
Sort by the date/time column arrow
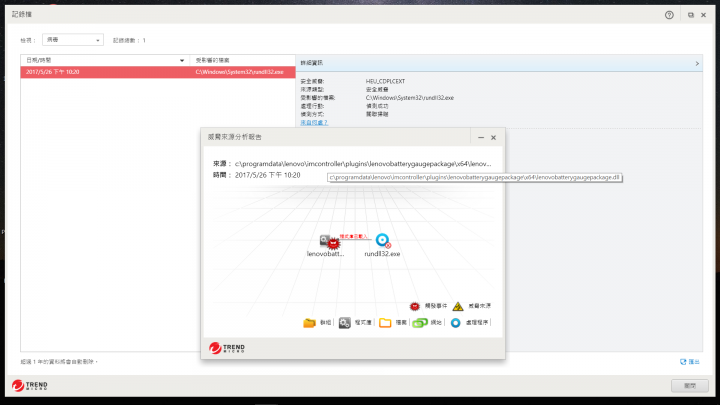coord(182,60)
